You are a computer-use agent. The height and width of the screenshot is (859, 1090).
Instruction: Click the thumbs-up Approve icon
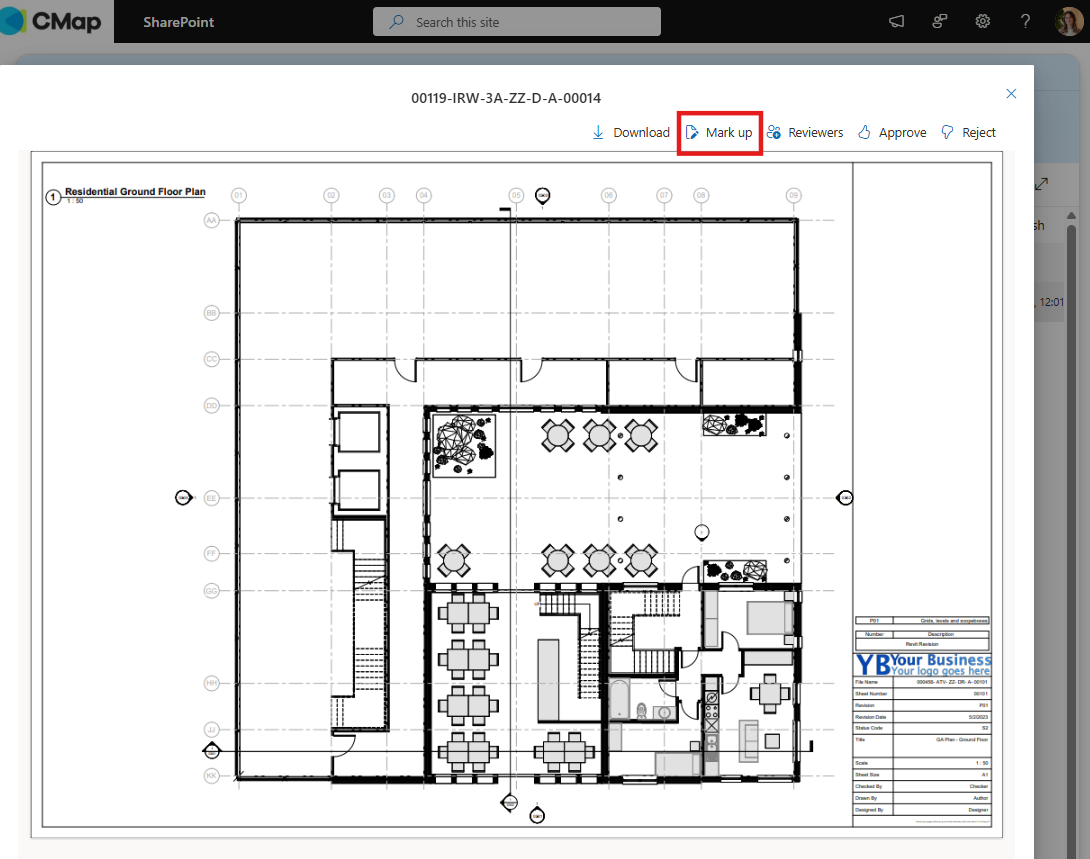864,132
